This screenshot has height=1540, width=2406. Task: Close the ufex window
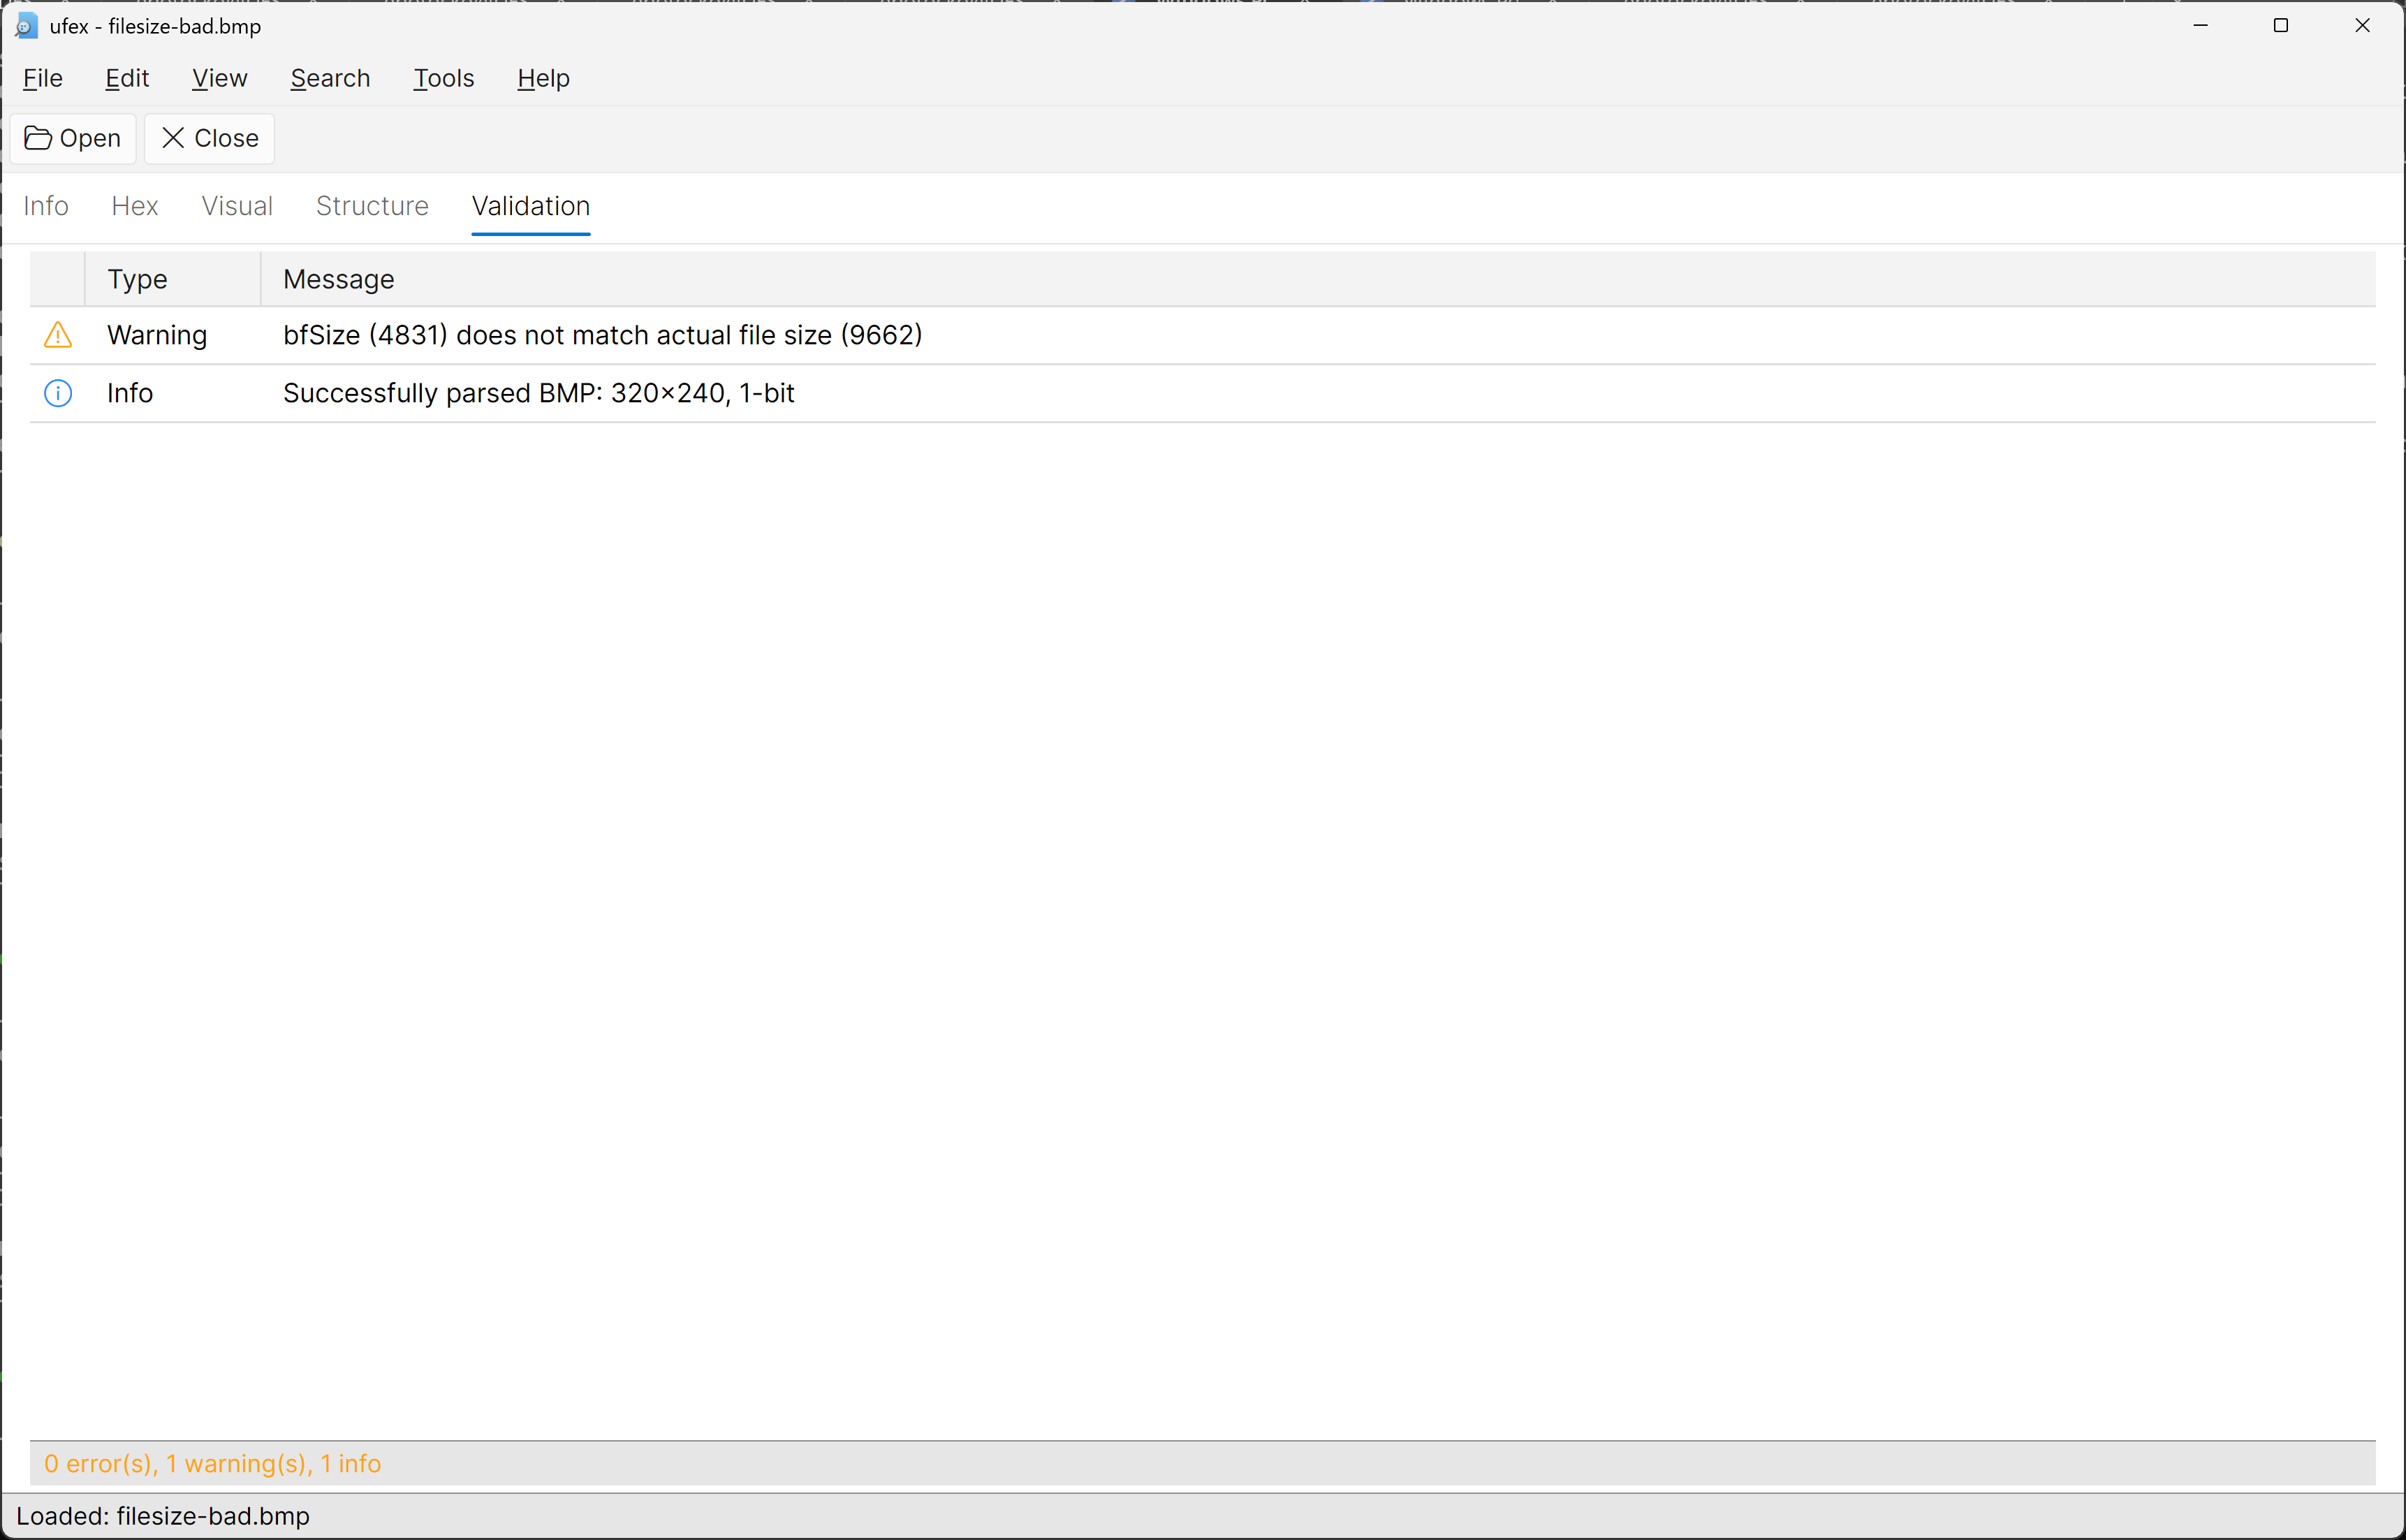coord(2362,26)
